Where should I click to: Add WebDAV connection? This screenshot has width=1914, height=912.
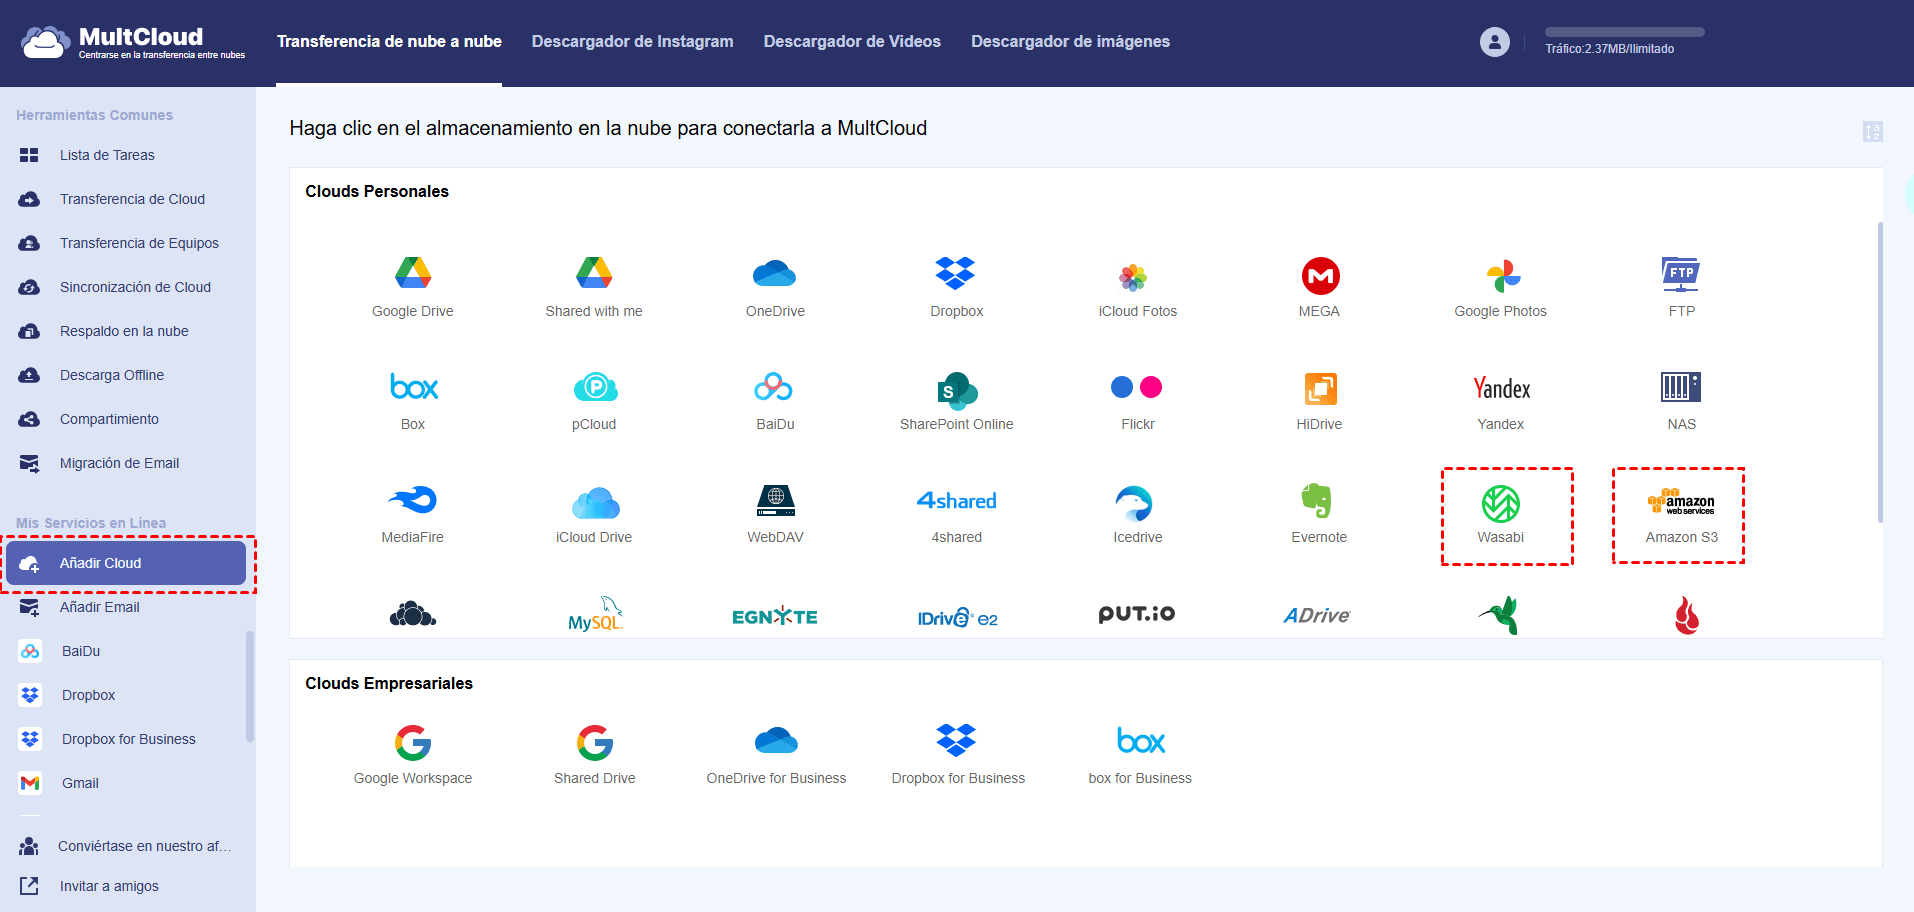click(775, 514)
